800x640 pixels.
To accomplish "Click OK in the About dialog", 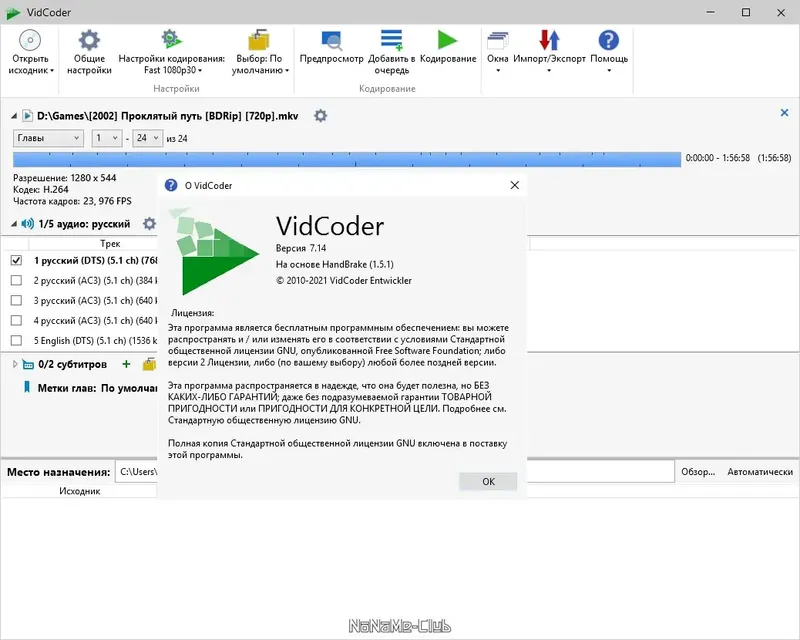I will click(488, 481).
